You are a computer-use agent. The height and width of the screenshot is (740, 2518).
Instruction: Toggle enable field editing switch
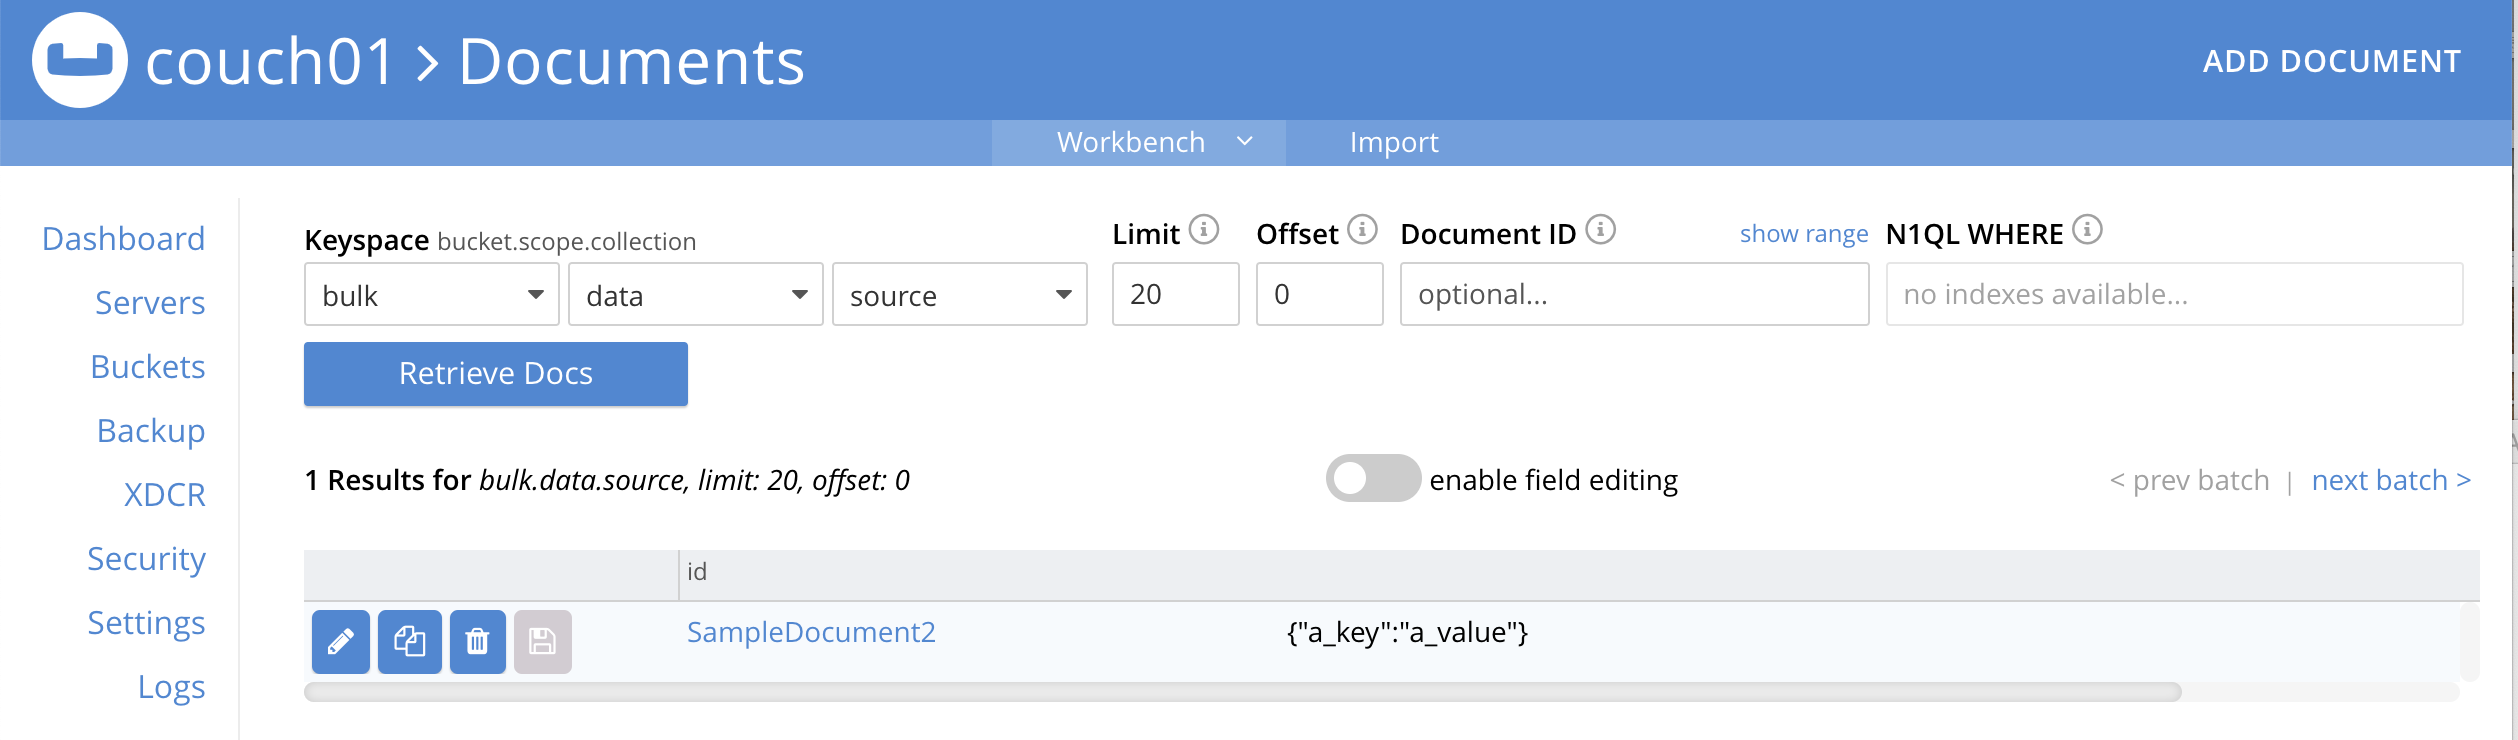1372,479
